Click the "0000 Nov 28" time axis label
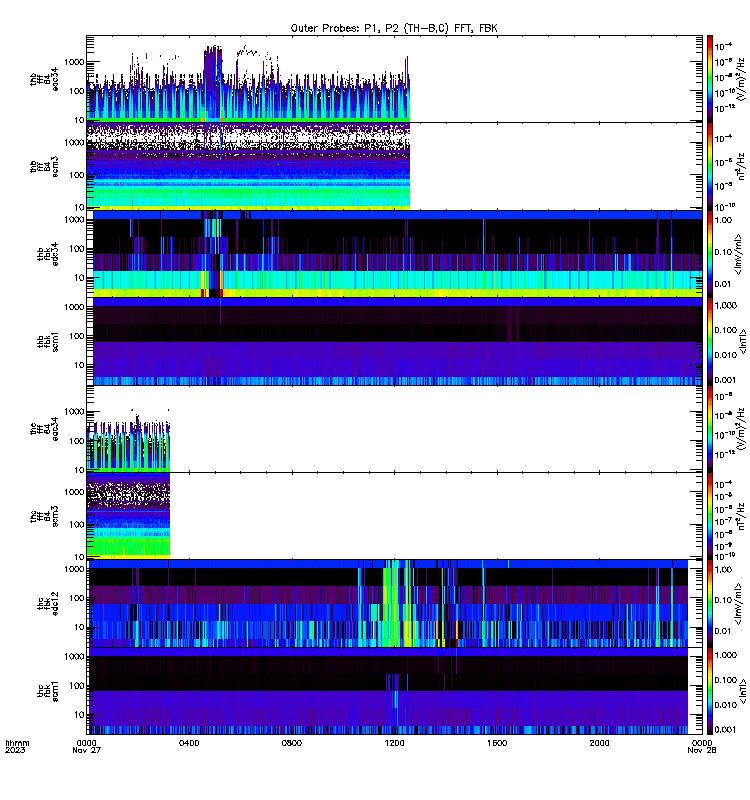Screen dimensions: 750x800 [702, 746]
